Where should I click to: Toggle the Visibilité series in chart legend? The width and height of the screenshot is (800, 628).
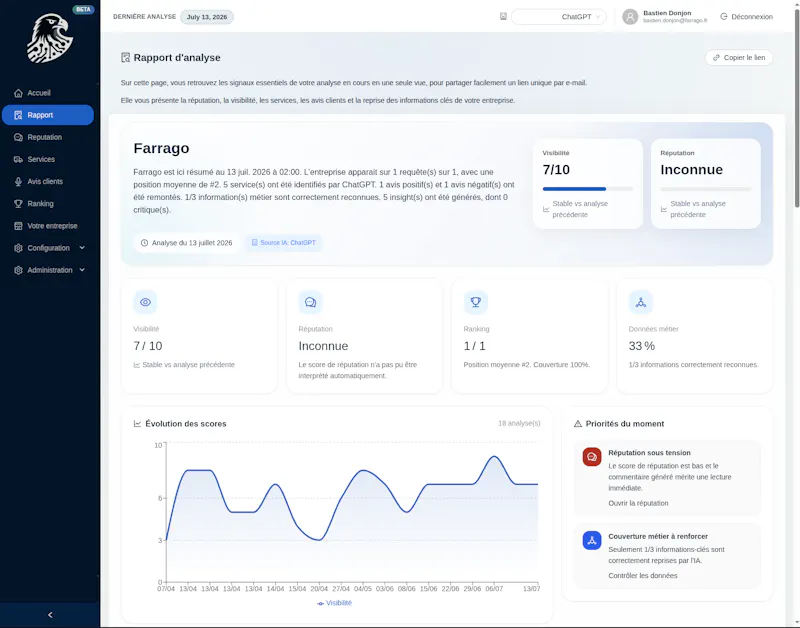(335, 603)
